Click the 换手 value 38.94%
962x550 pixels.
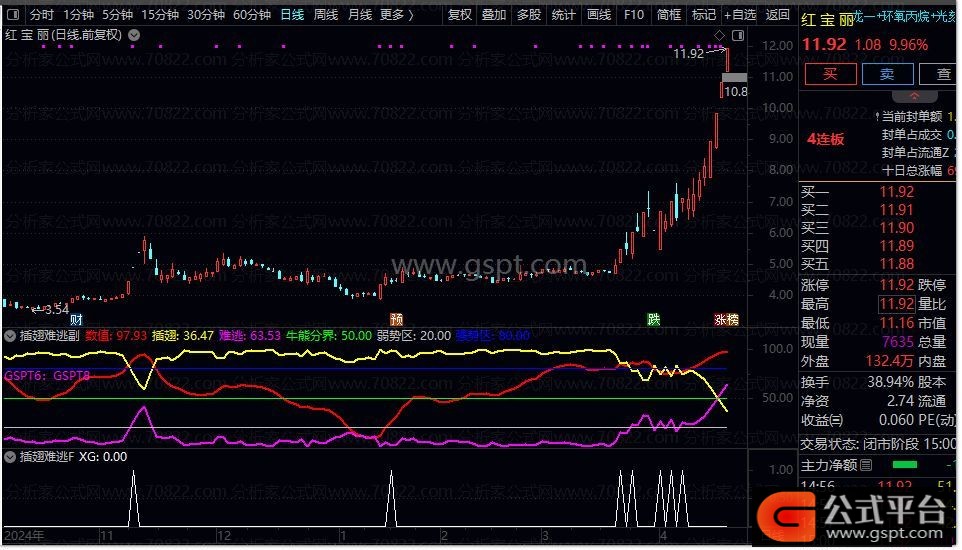[x=890, y=382]
